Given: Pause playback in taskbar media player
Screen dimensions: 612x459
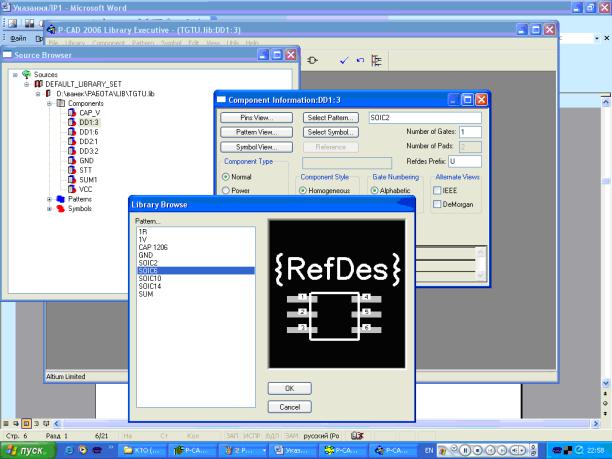Looking at the screenshot, I should click(x=465, y=450).
